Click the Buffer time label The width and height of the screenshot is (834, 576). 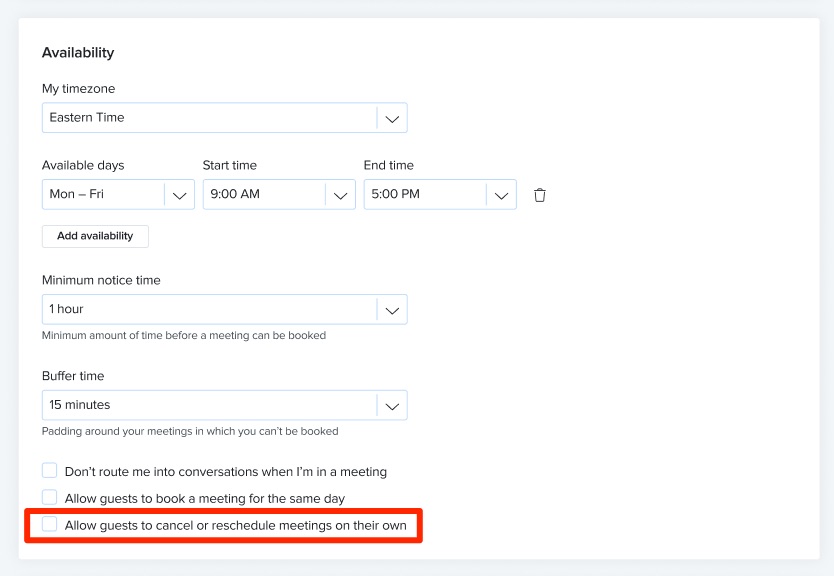click(x=73, y=375)
